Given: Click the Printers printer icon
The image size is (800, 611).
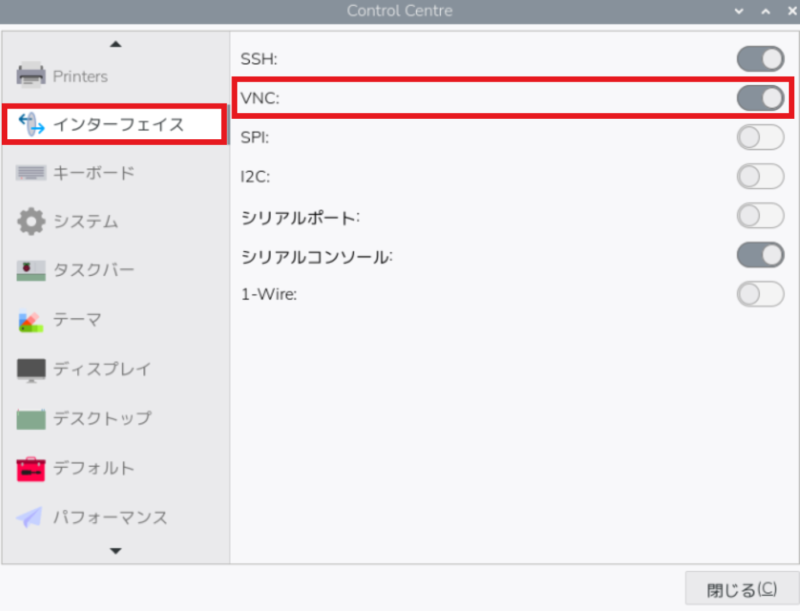Looking at the screenshot, I should click(x=31, y=75).
